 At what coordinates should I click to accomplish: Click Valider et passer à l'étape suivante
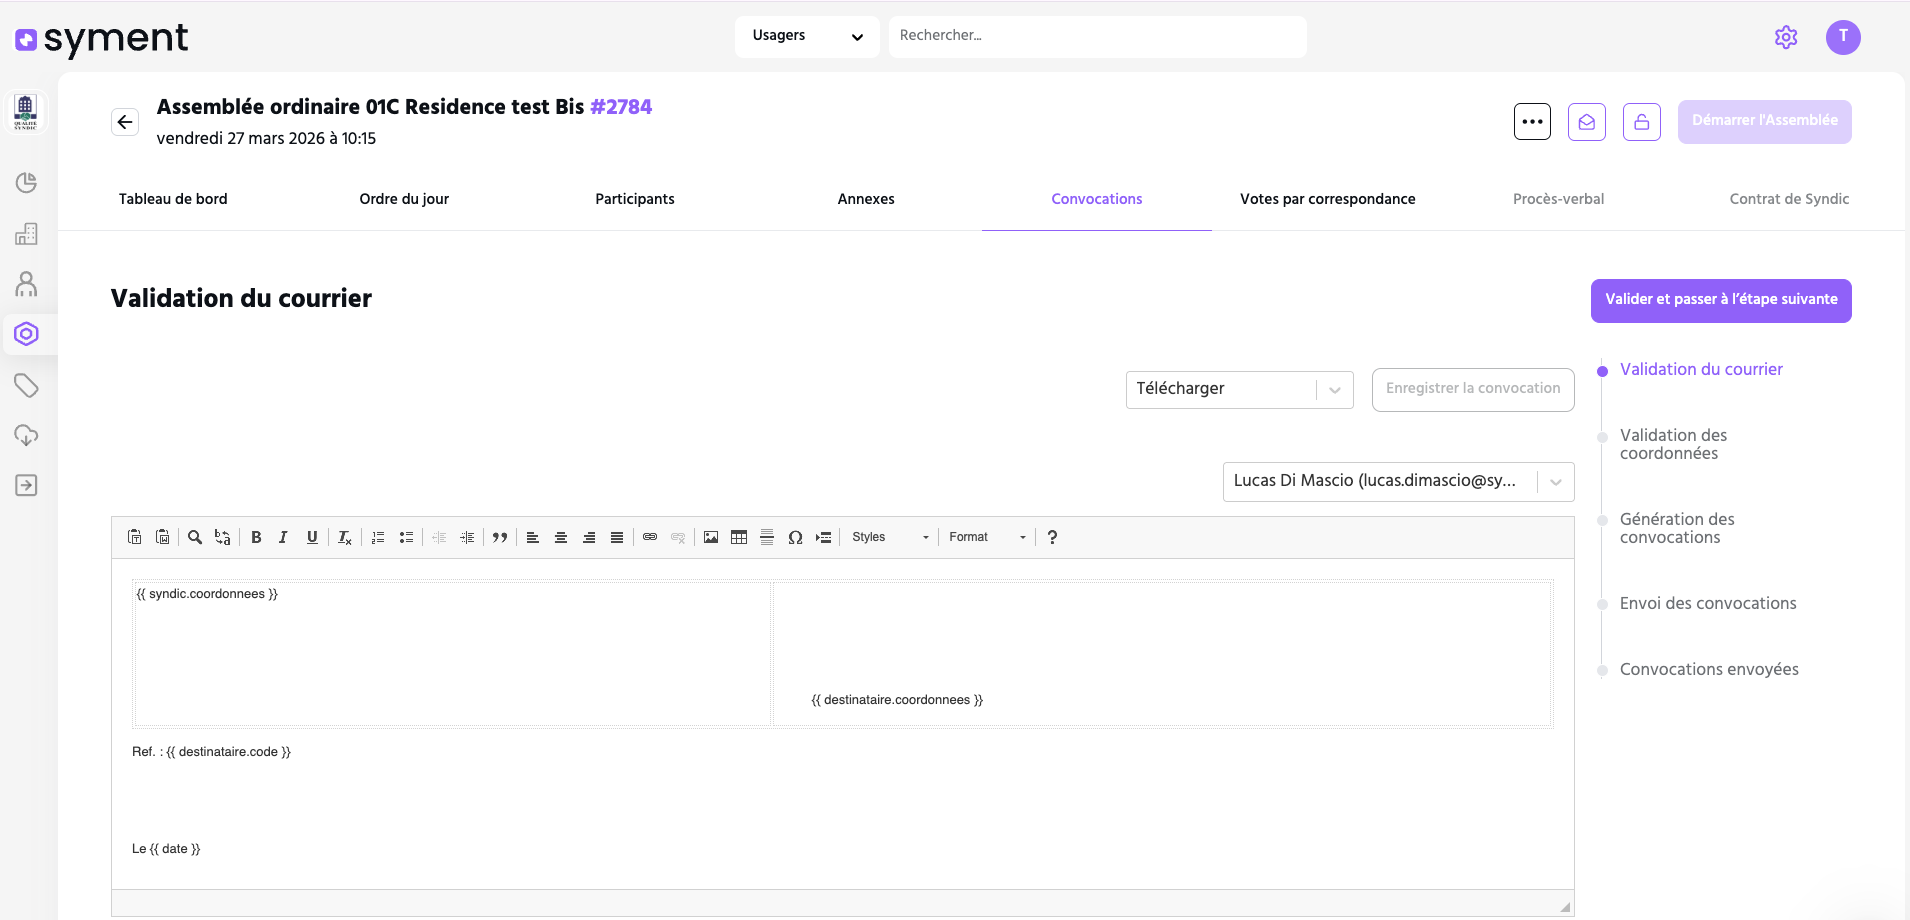[1721, 300]
